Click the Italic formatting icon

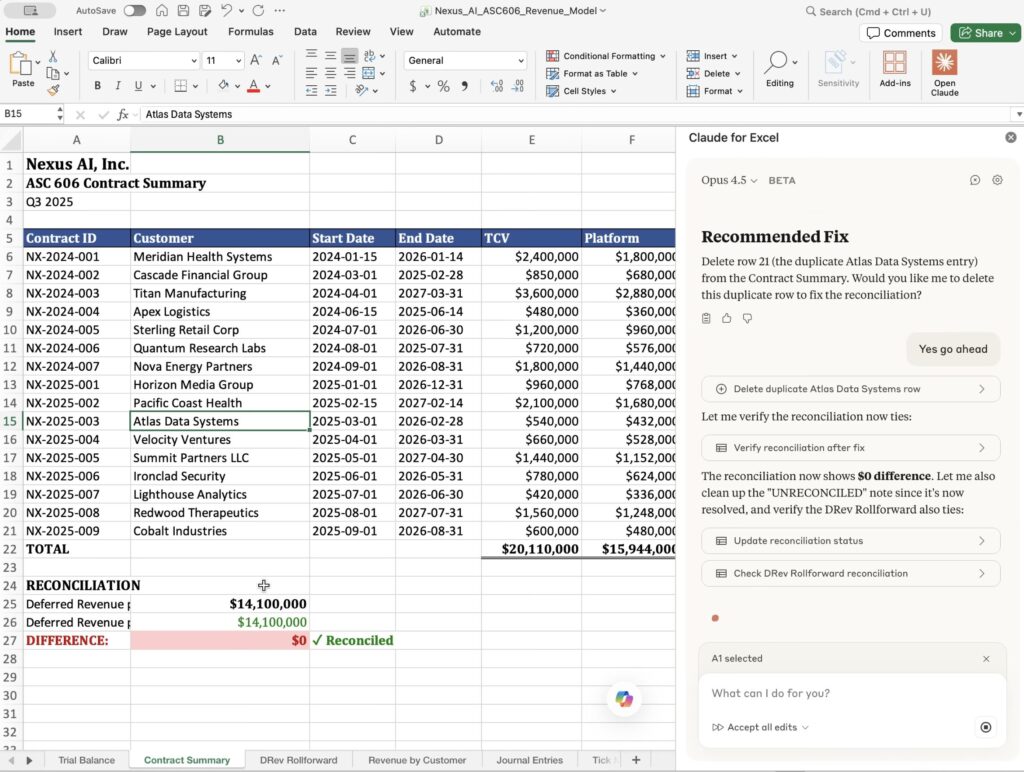[118, 86]
